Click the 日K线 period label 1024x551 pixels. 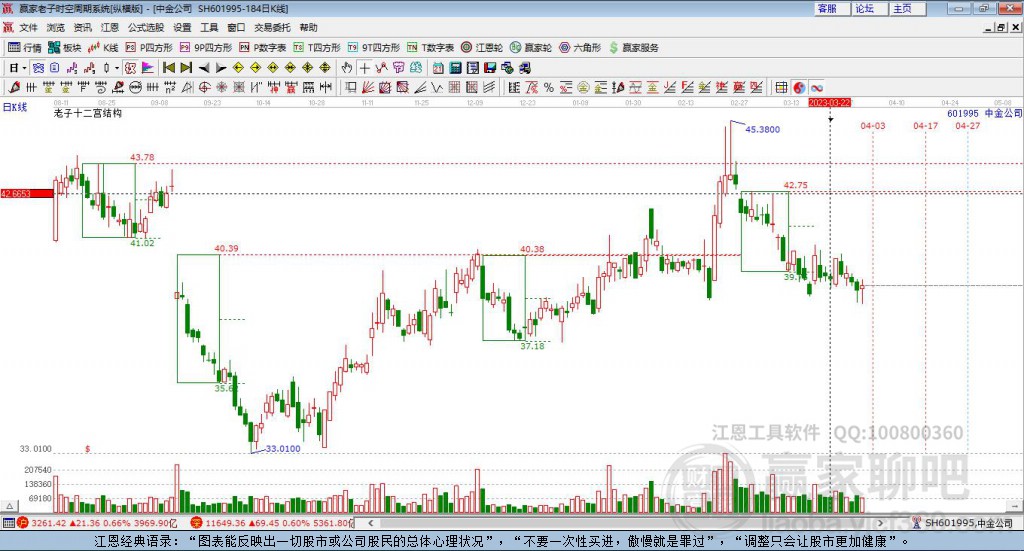click(x=14, y=106)
